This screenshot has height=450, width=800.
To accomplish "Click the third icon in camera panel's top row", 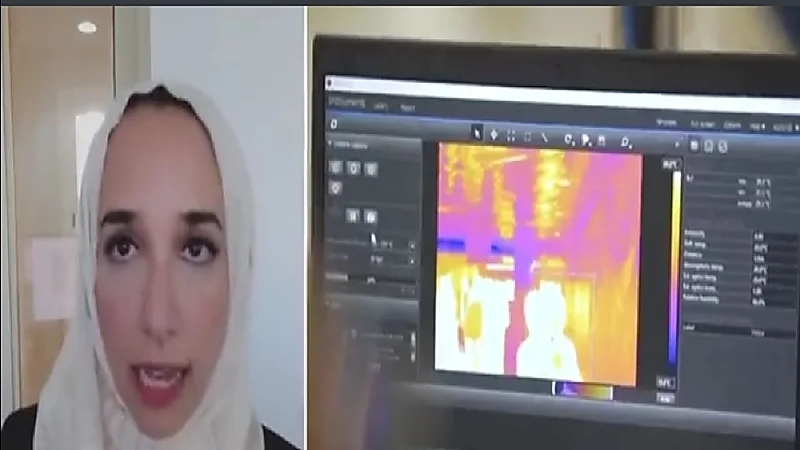I will (x=371, y=169).
